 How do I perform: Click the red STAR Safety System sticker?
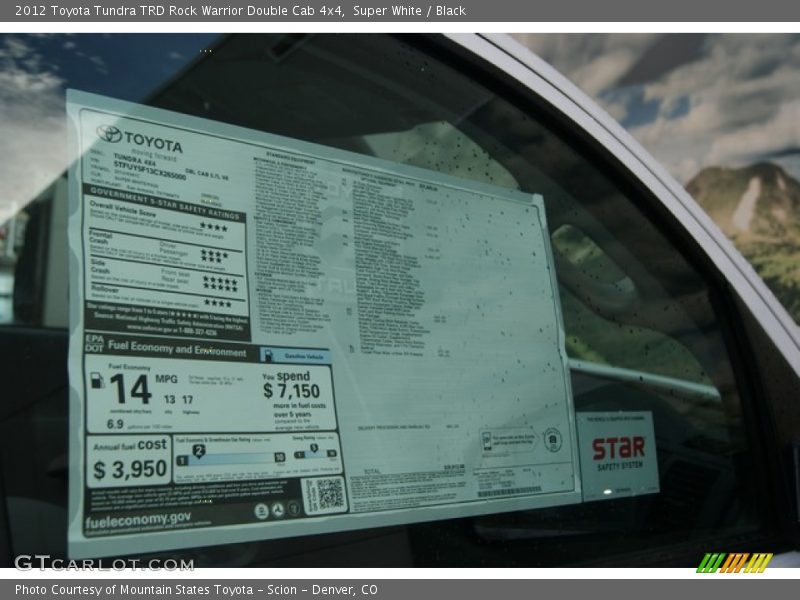coord(617,456)
